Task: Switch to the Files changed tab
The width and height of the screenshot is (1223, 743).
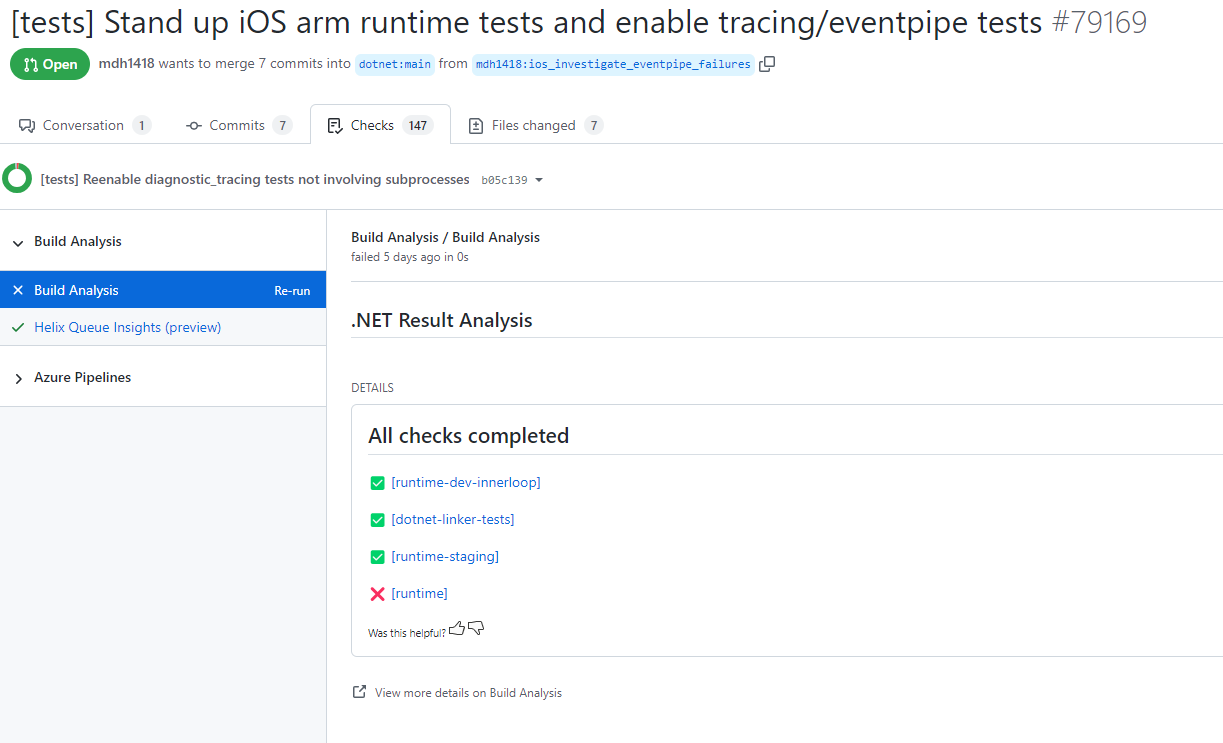Action: tap(535, 124)
